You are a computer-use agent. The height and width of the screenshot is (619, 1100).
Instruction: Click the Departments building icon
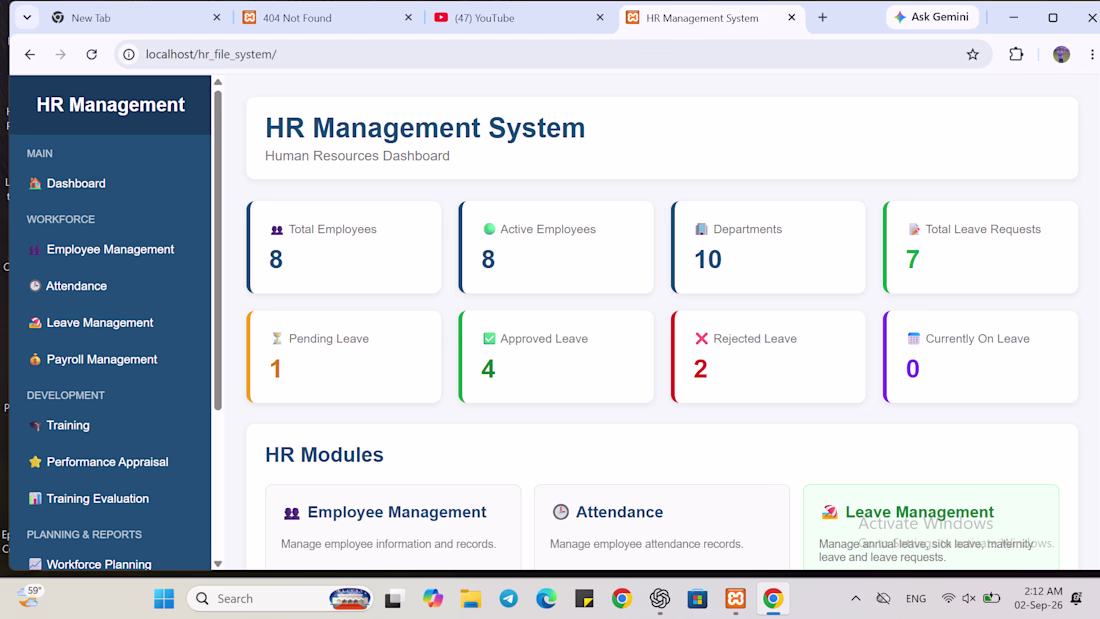(x=701, y=229)
